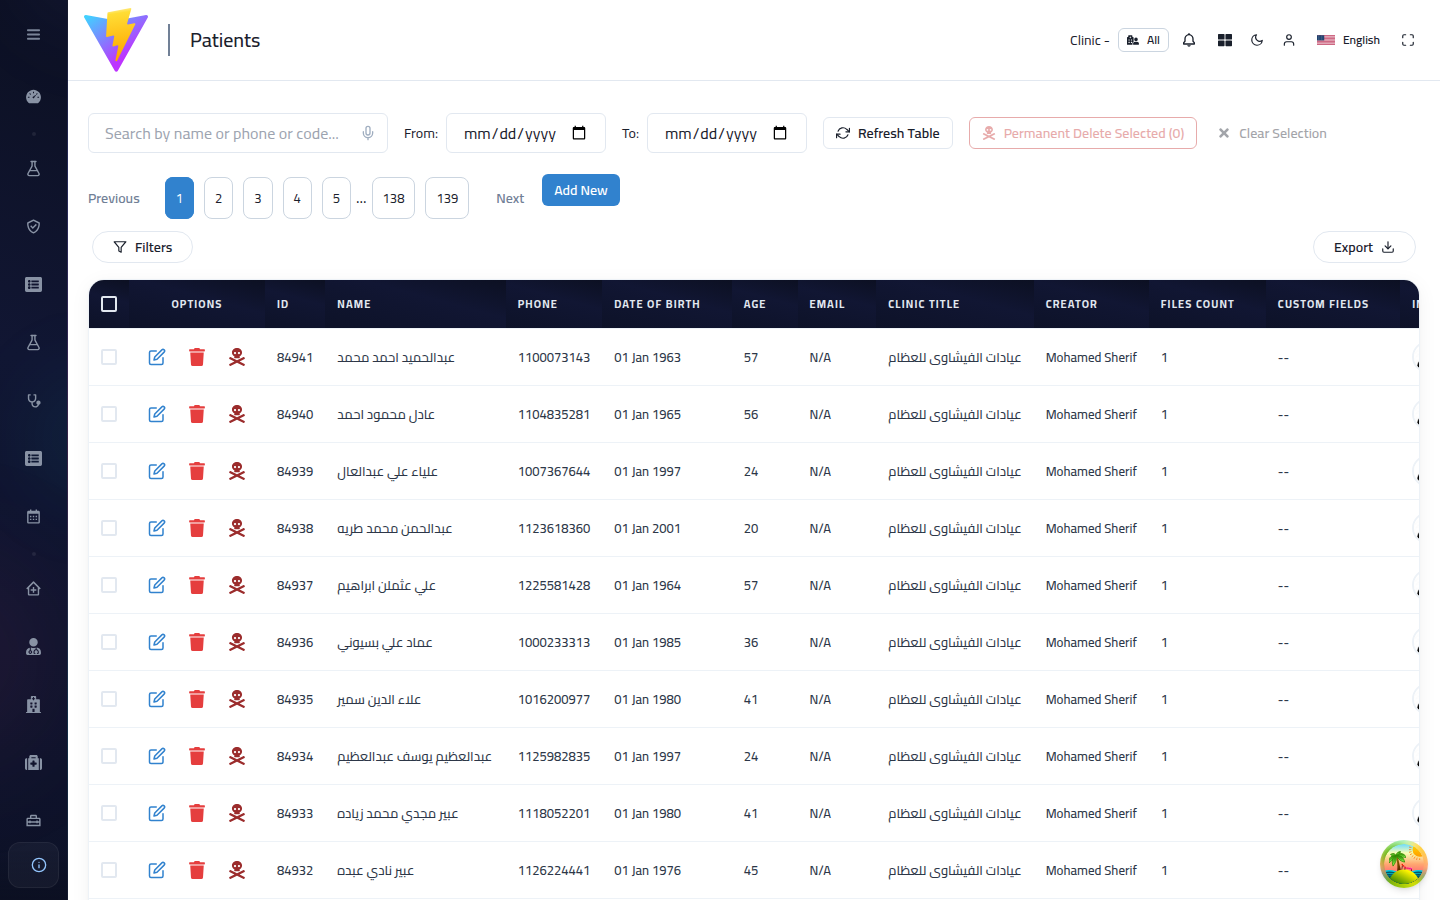Click Permanent Delete Selected button

click(x=1083, y=133)
